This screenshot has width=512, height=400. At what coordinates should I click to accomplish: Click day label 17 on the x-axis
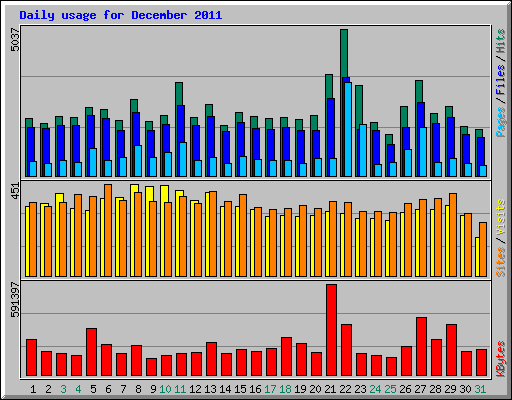[270, 389]
